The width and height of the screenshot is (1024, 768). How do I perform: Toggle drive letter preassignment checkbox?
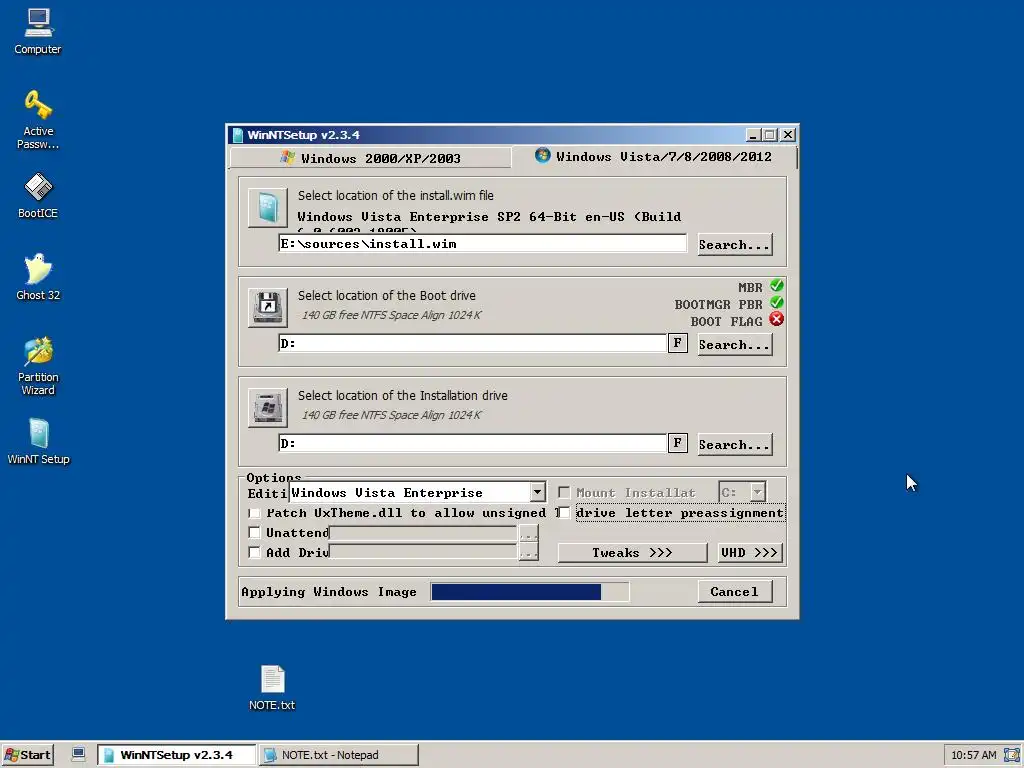click(564, 513)
